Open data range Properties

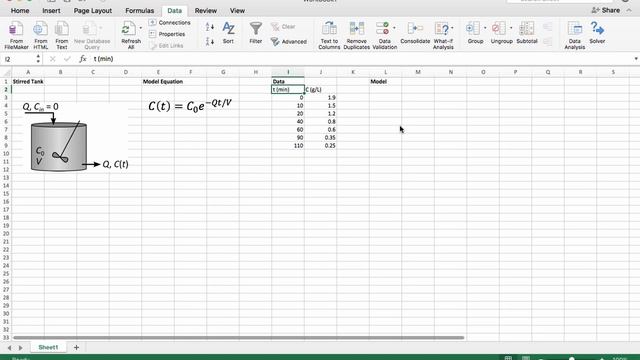click(x=167, y=34)
